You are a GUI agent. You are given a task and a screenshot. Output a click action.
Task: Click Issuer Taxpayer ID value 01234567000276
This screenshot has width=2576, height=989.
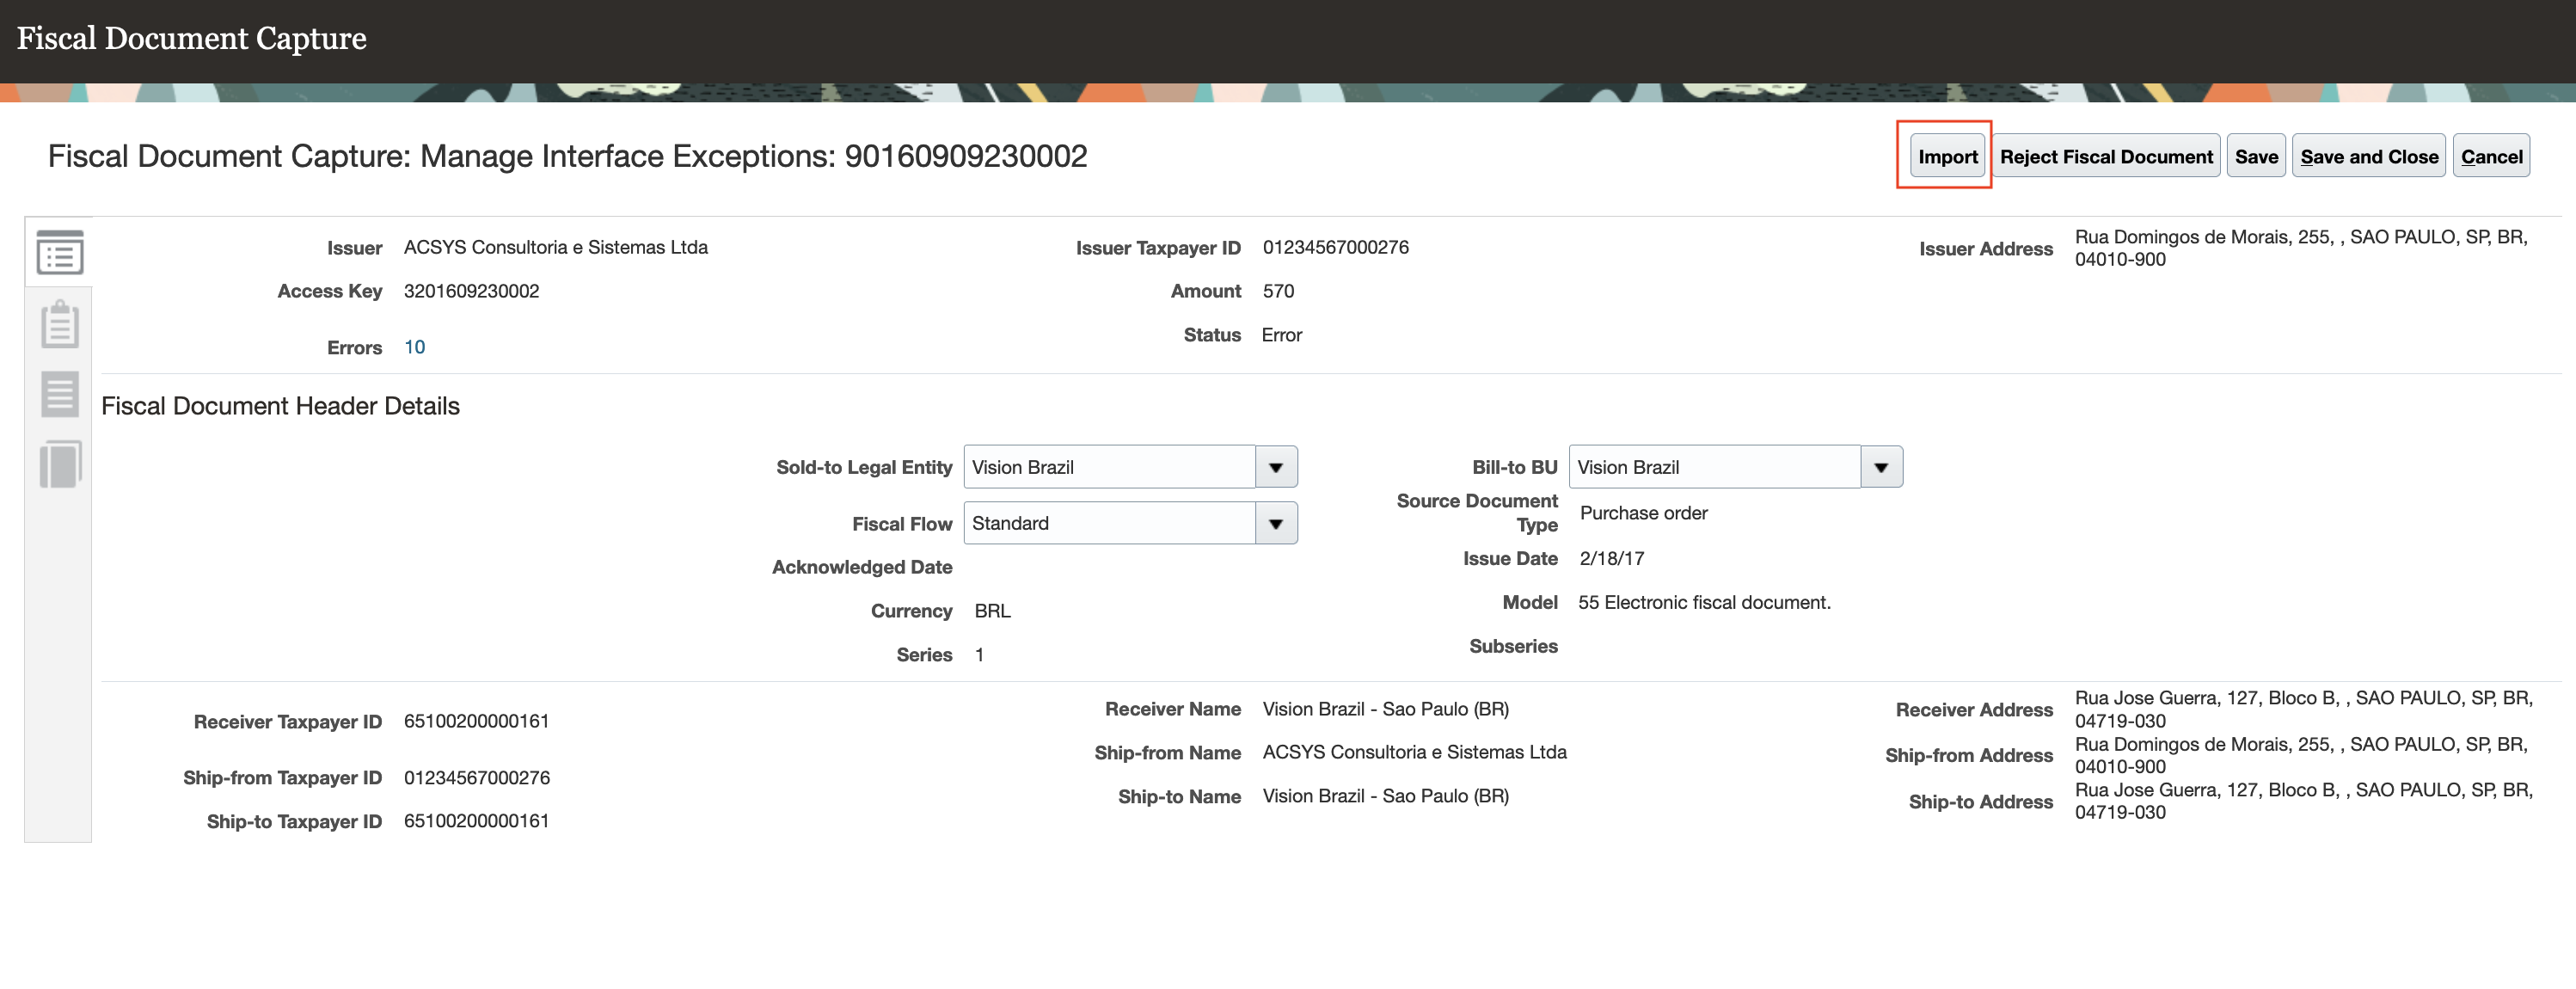tap(1335, 247)
